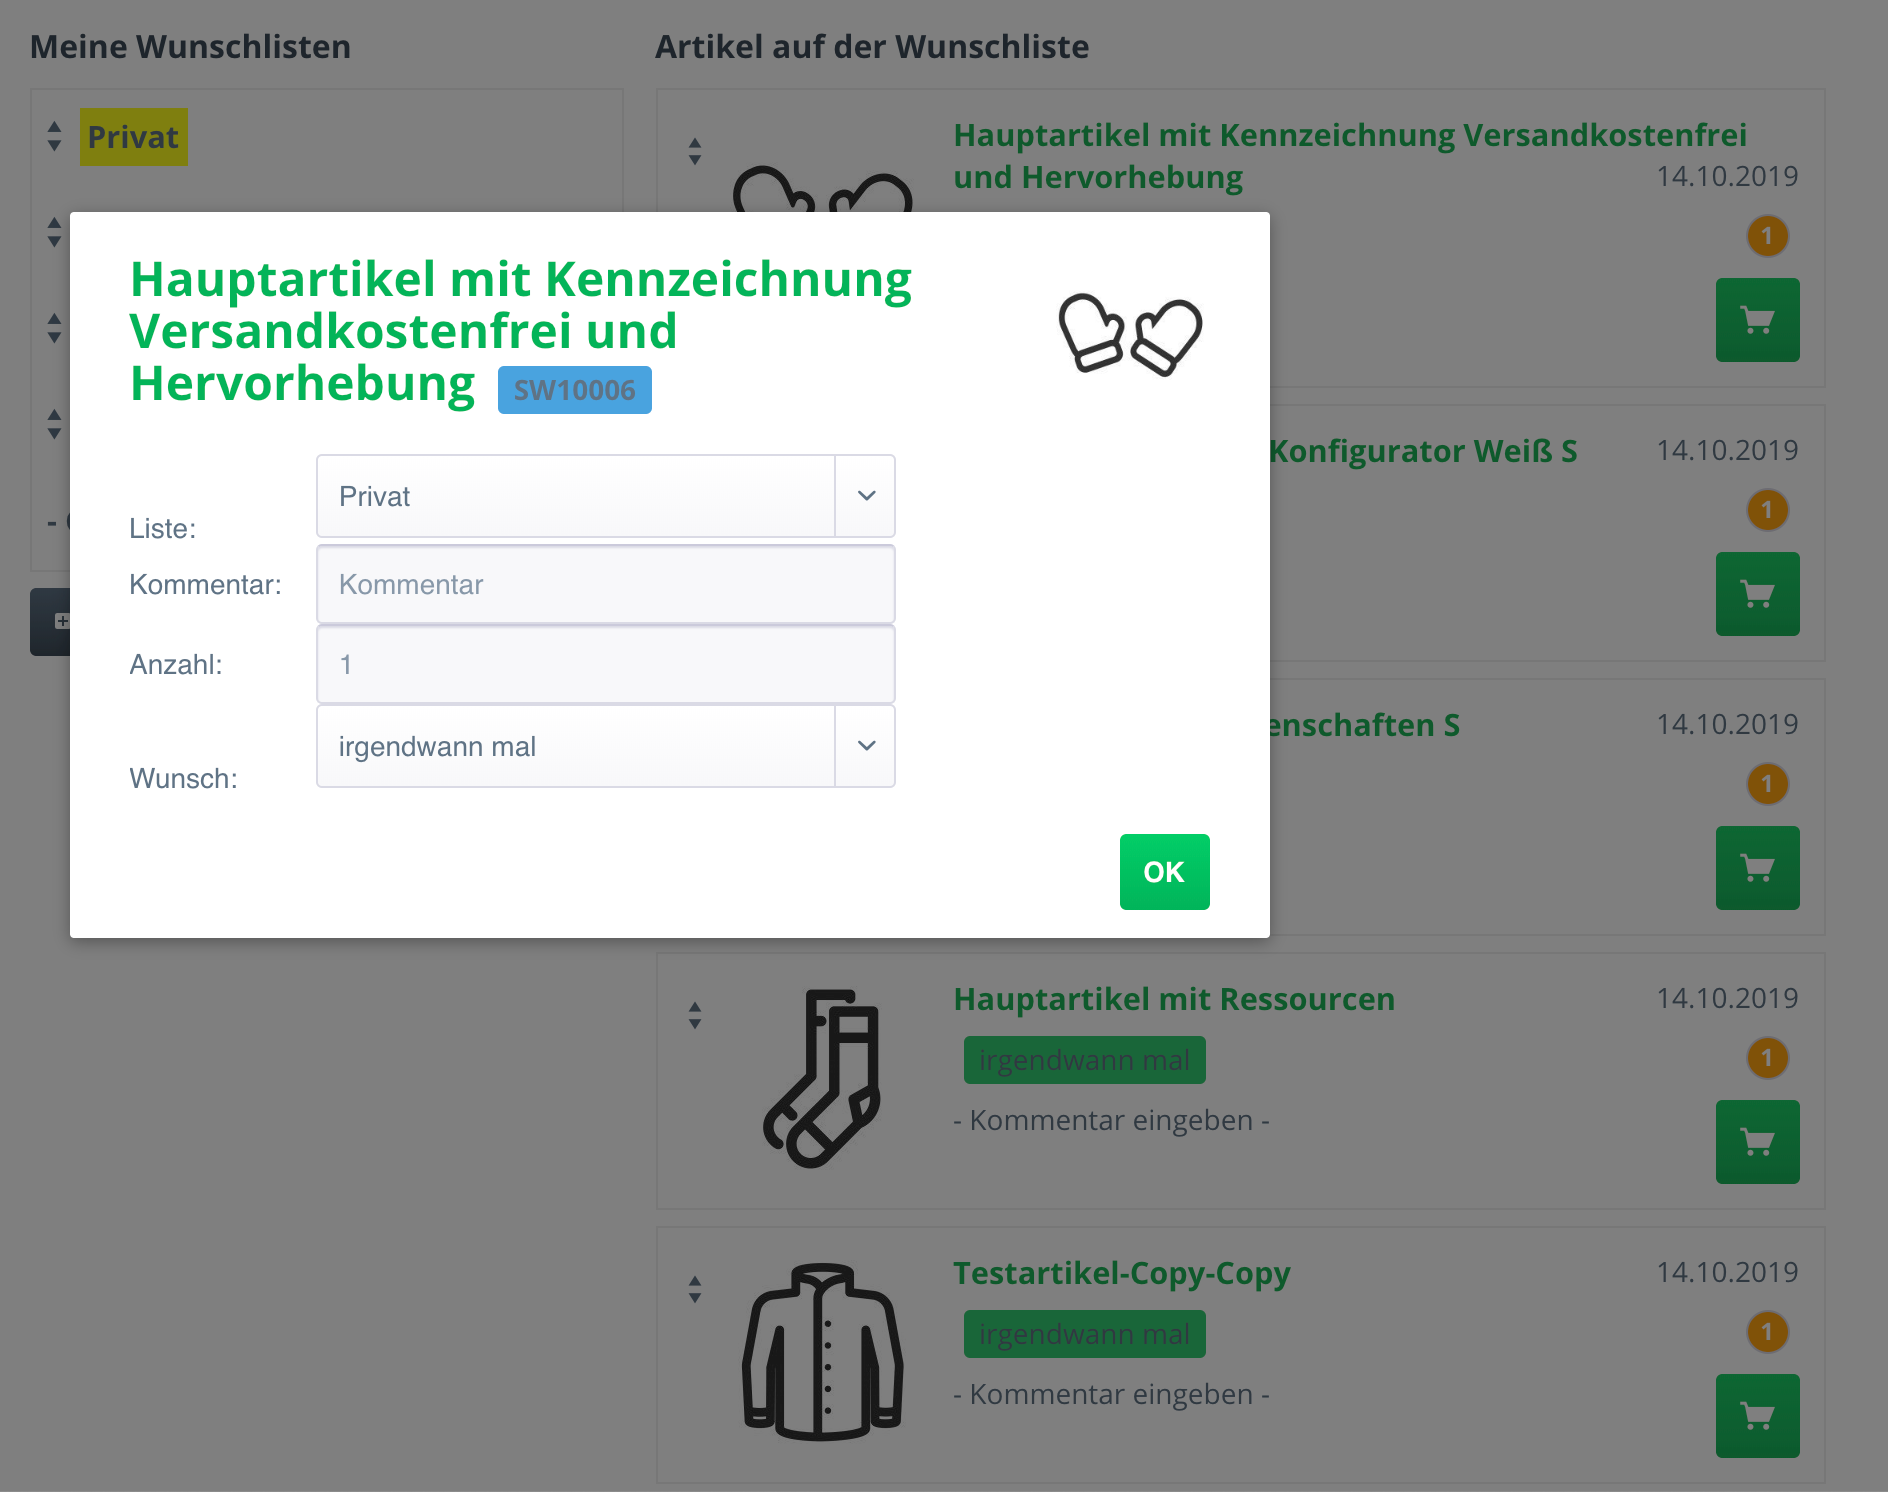Click irgendwann mal tag on Ressourcen article
The image size is (1888, 1492).
pos(1085,1060)
